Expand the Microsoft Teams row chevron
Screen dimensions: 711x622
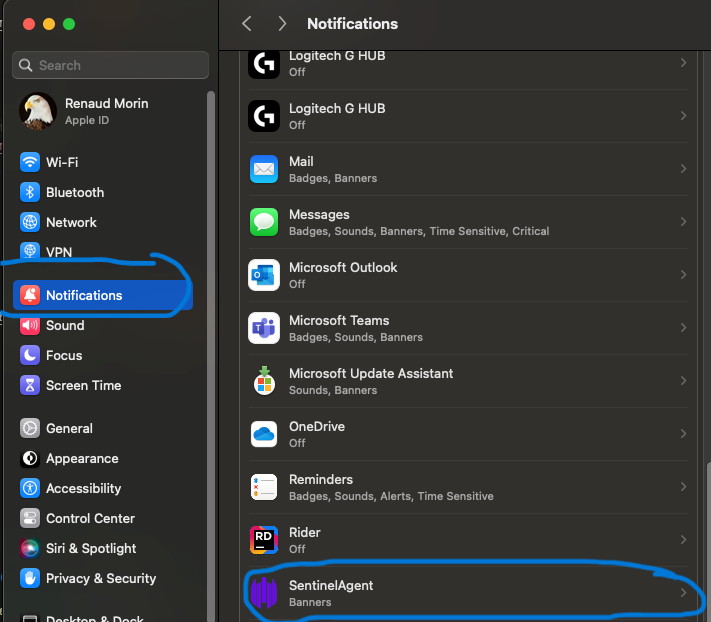683,328
